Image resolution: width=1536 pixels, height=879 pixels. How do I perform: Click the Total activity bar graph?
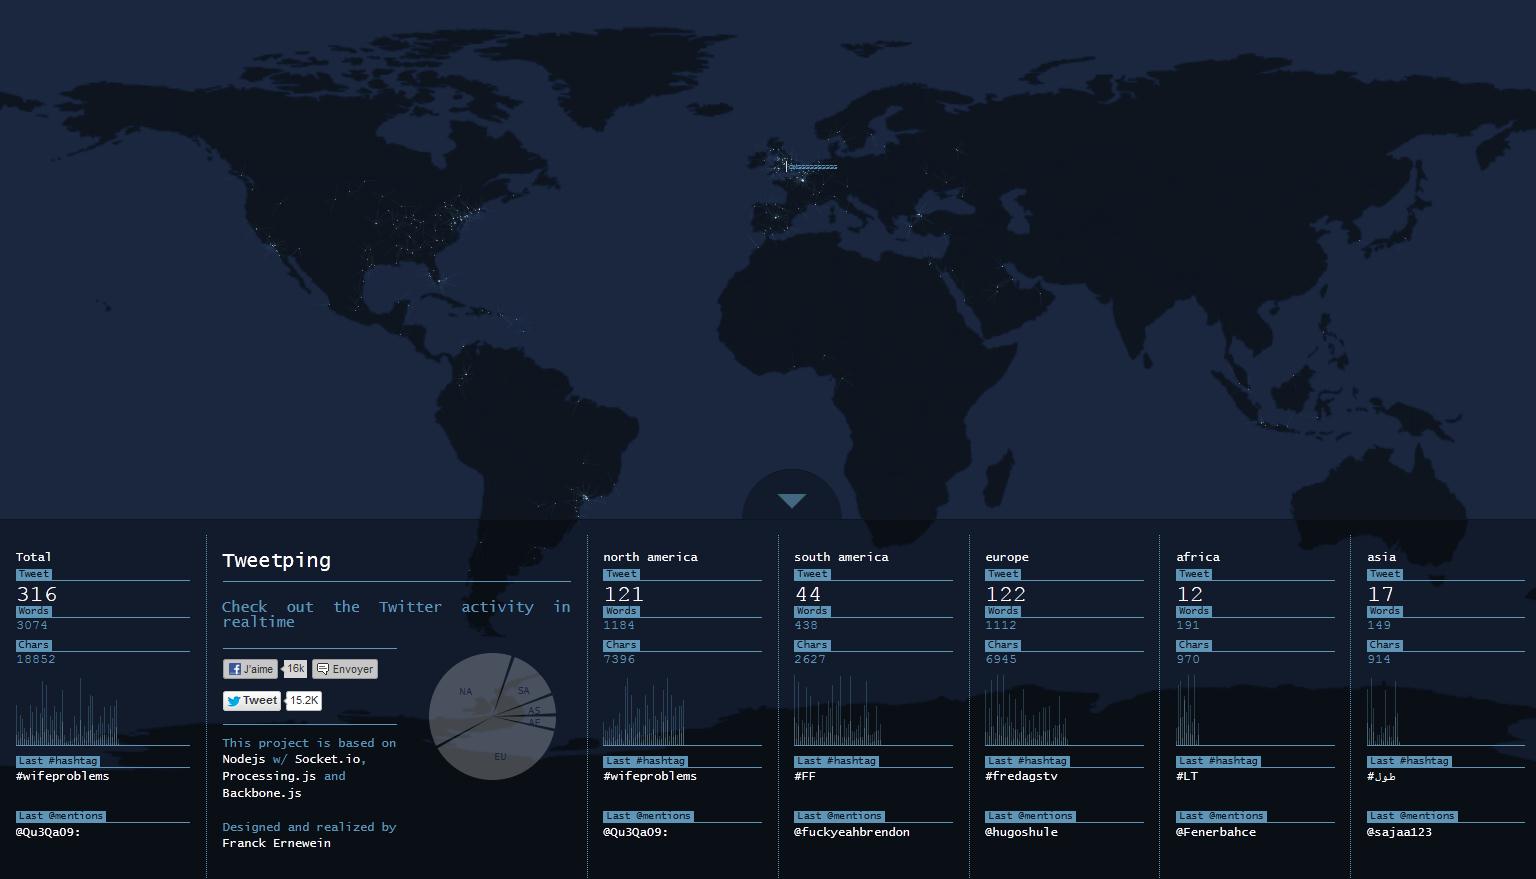[x=67, y=712]
